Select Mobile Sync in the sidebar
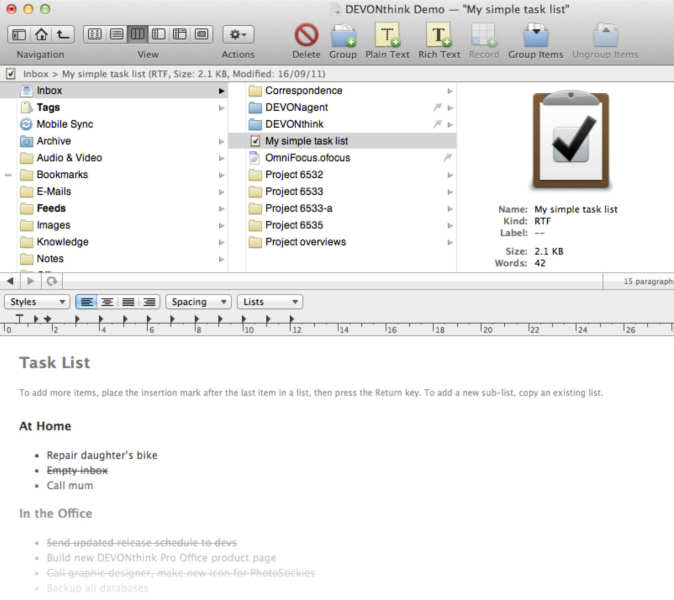The width and height of the screenshot is (674, 600). pos(114,124)
